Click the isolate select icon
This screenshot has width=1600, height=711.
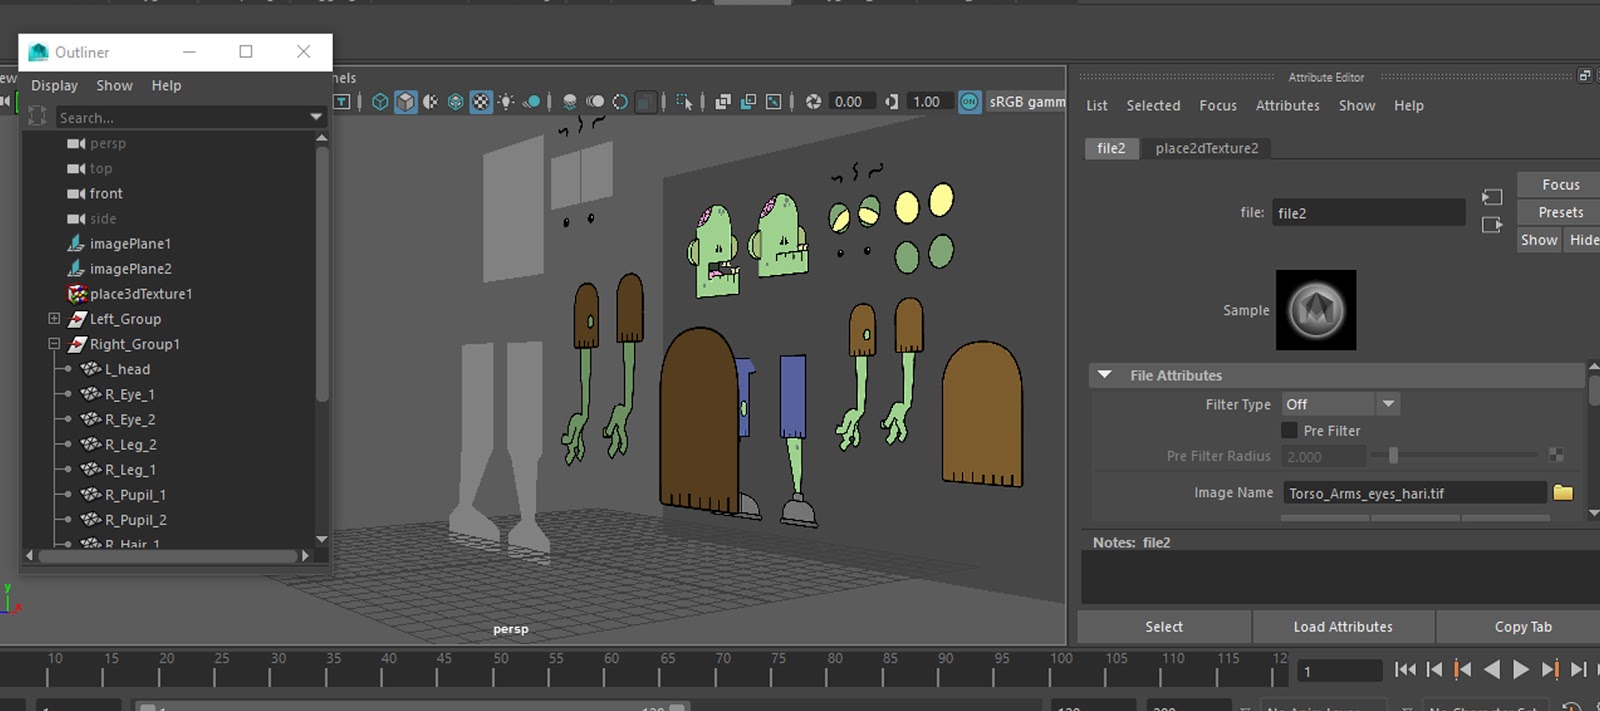pos(684,102)
